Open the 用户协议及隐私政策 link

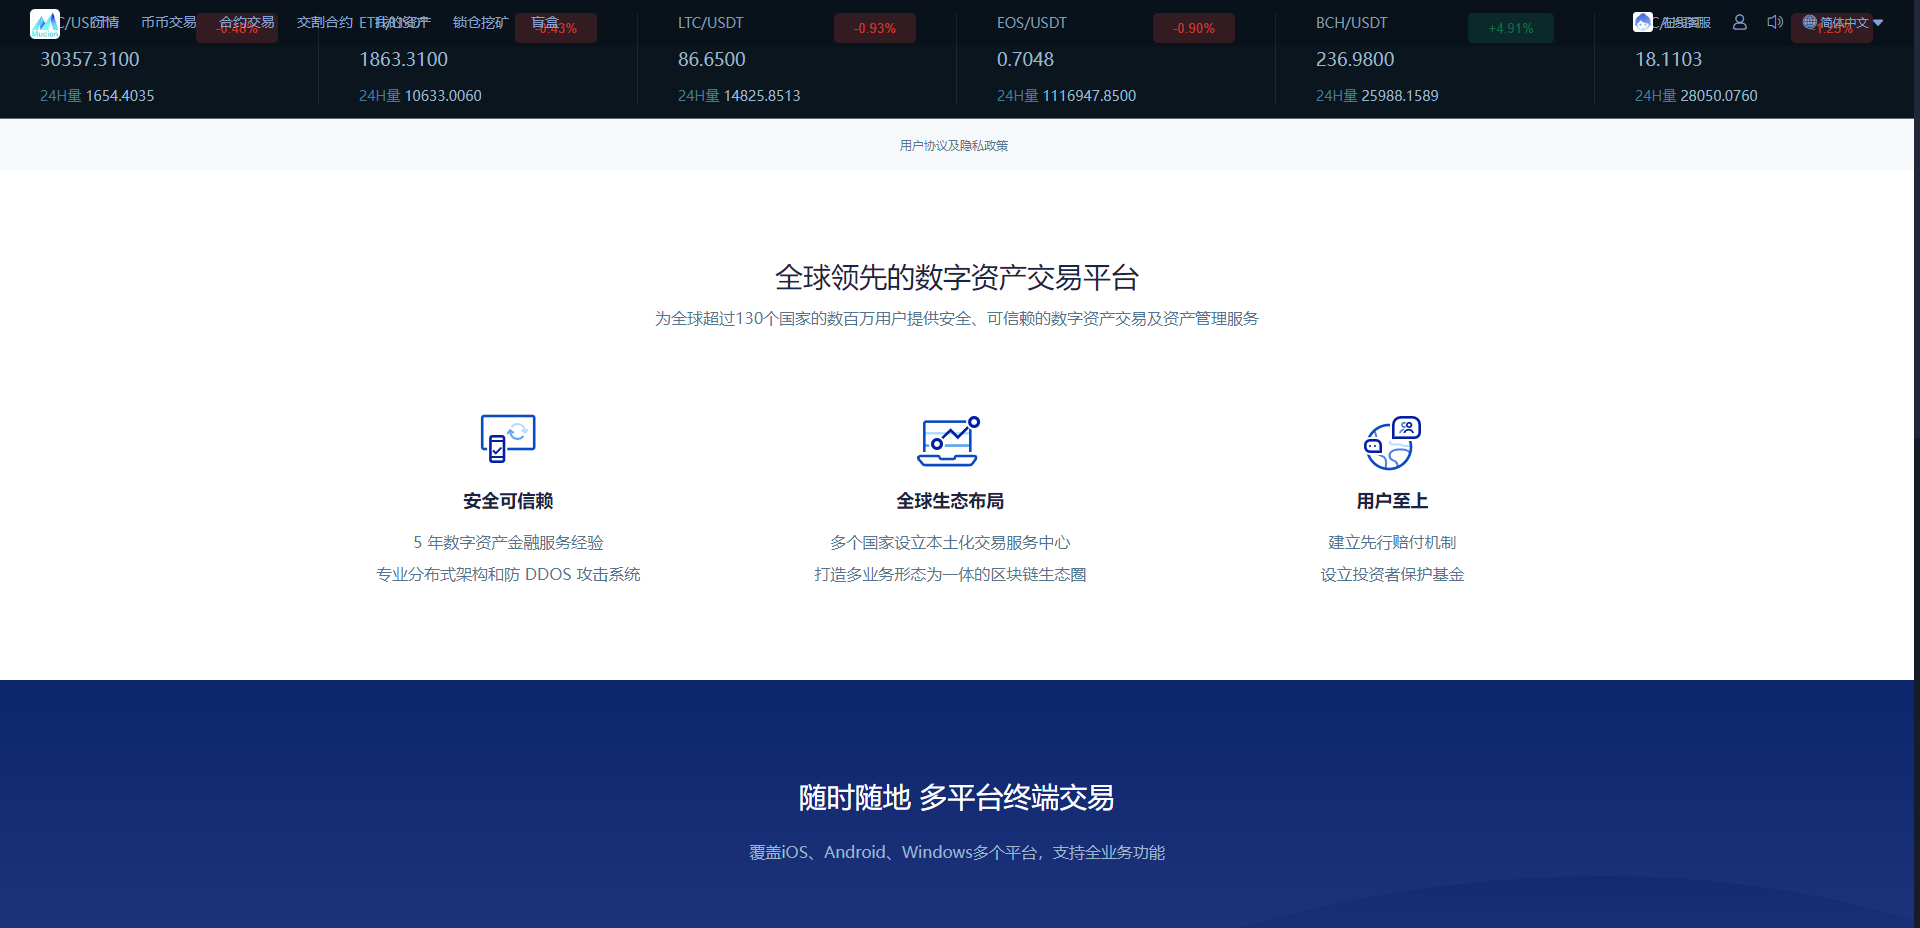[x=954, y=146]
